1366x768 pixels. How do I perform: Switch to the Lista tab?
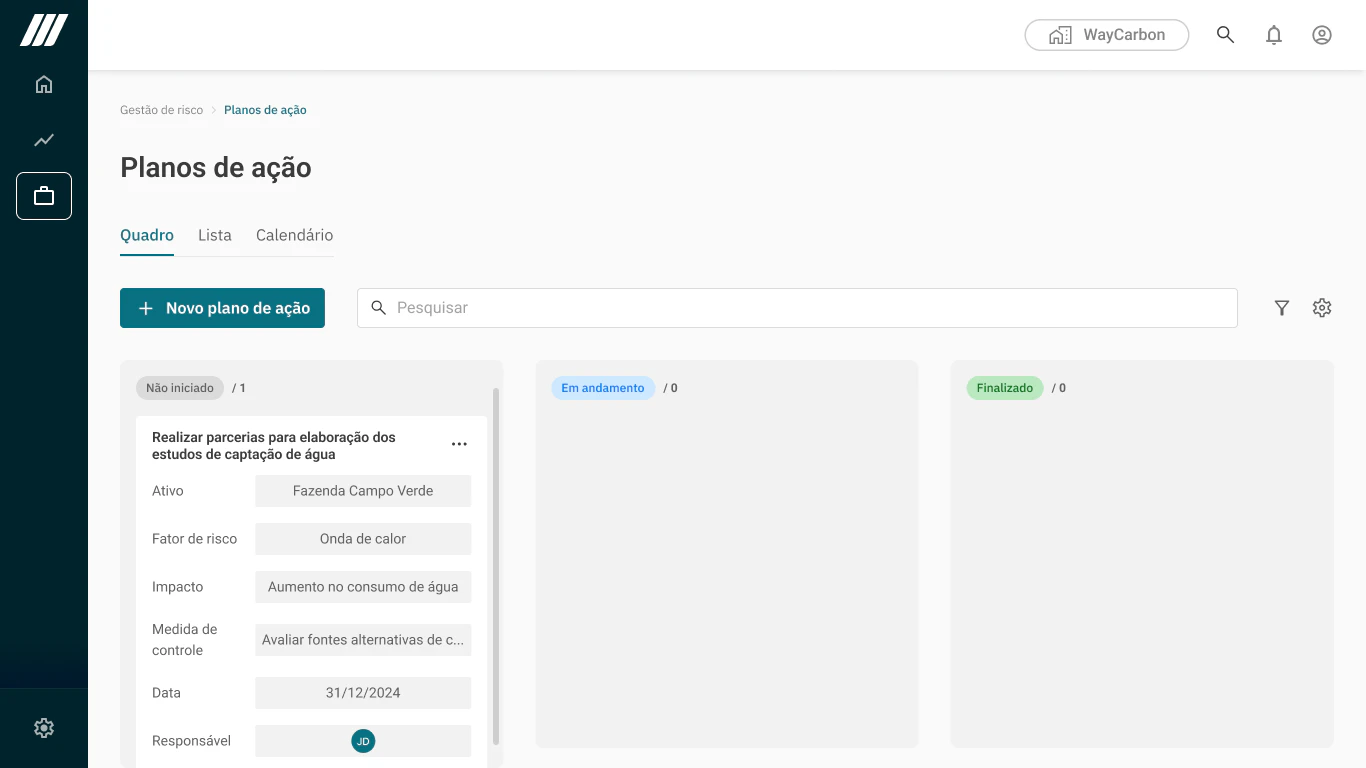214,235
